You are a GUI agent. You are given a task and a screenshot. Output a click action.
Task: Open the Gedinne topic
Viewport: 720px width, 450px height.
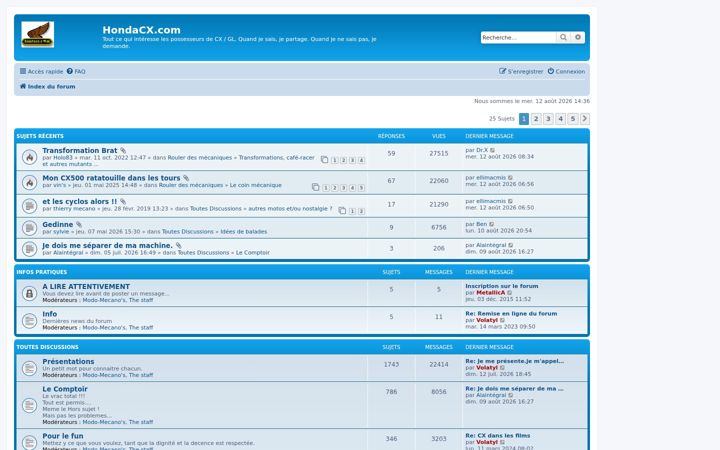[x=57, y=225]
